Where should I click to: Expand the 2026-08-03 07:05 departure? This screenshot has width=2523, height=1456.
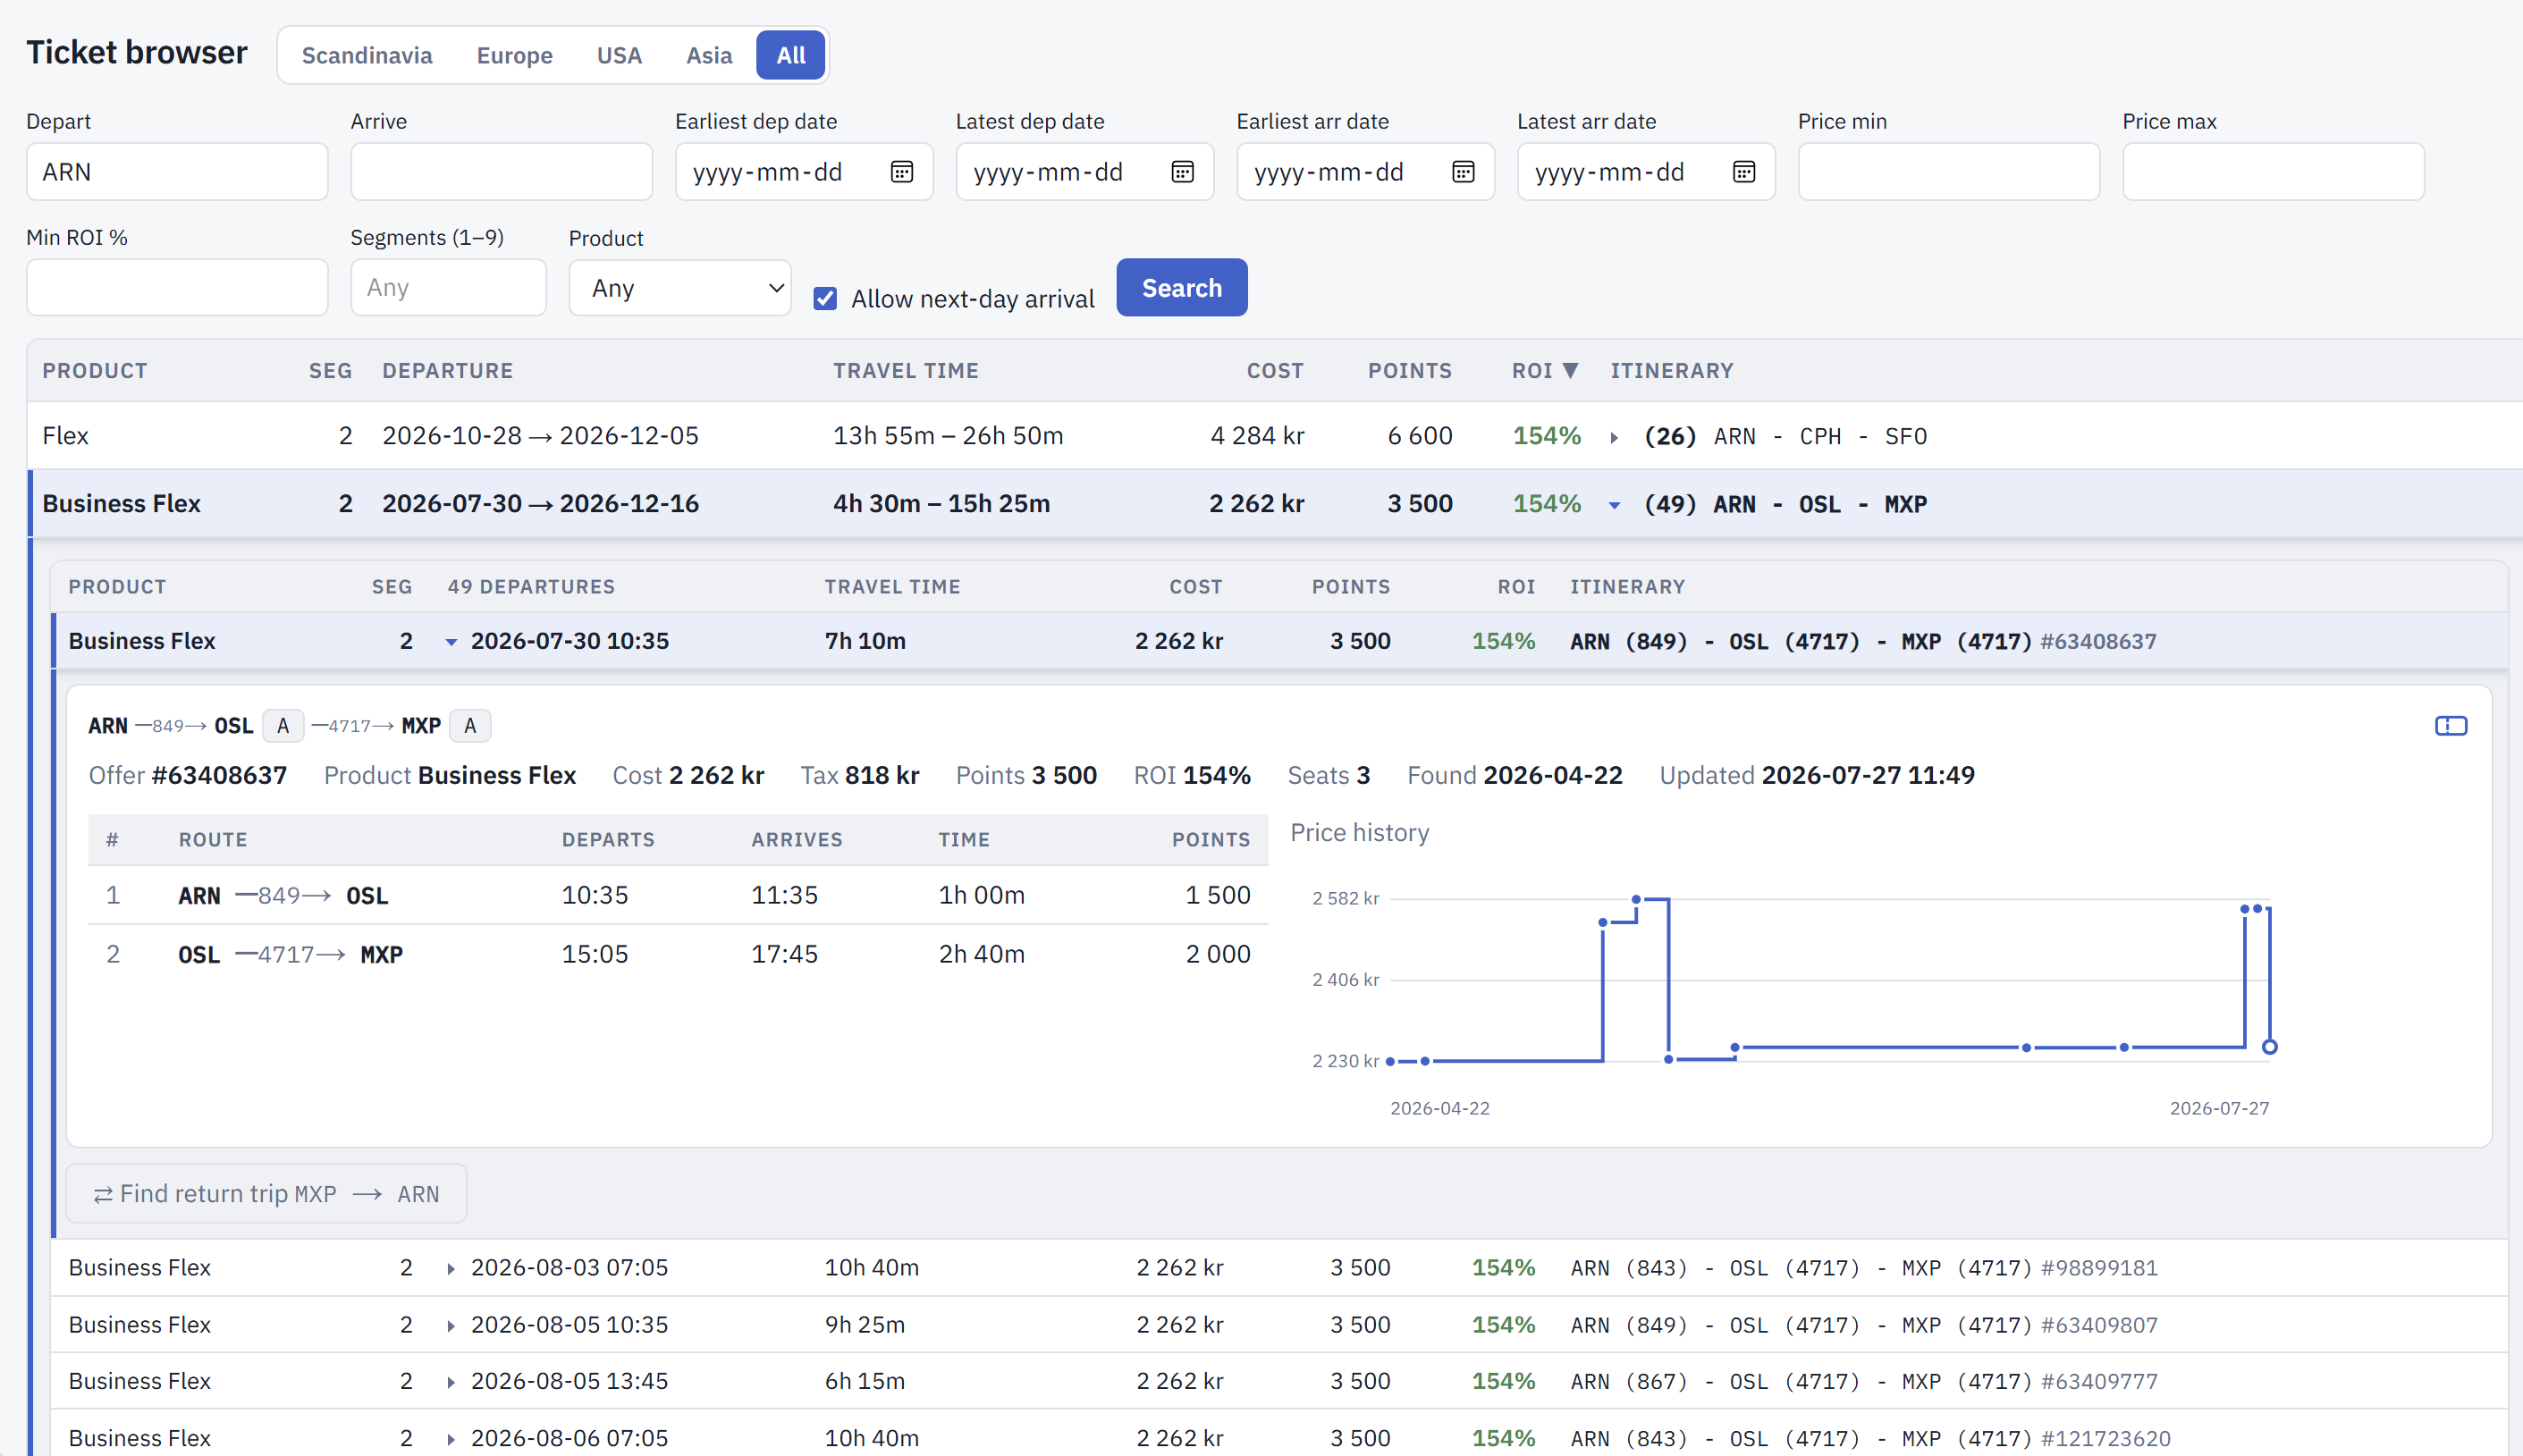pyautogui.click(x=451, y=1269)
